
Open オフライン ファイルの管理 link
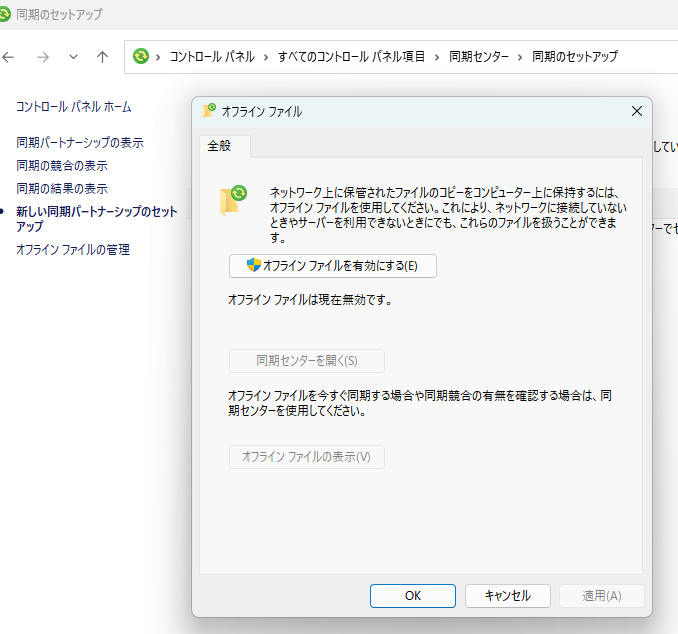73,250
